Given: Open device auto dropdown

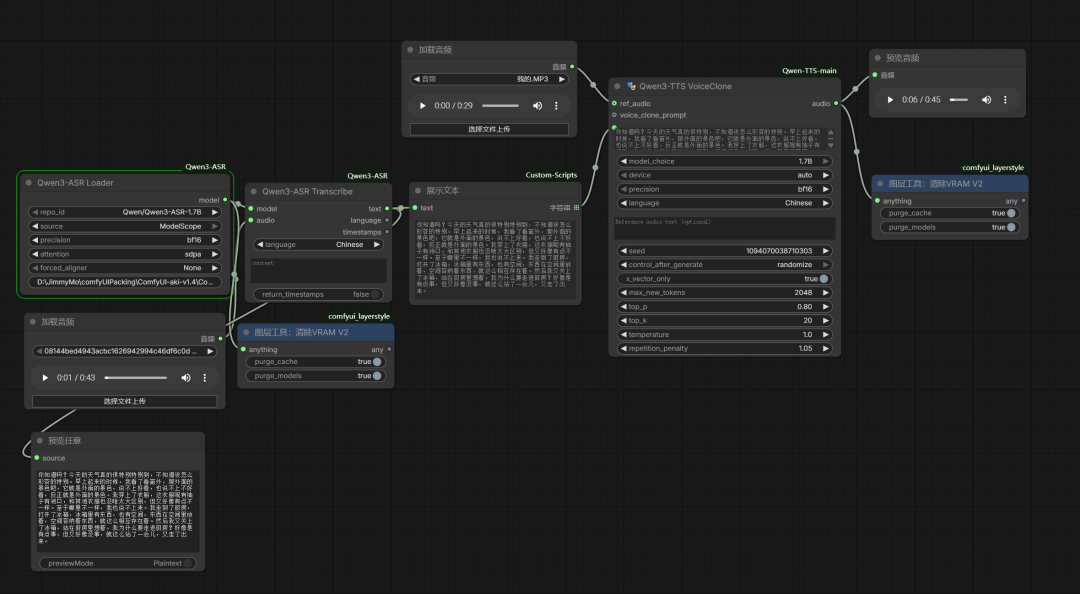Looking at the screenshot, I should tap(725, 175).
